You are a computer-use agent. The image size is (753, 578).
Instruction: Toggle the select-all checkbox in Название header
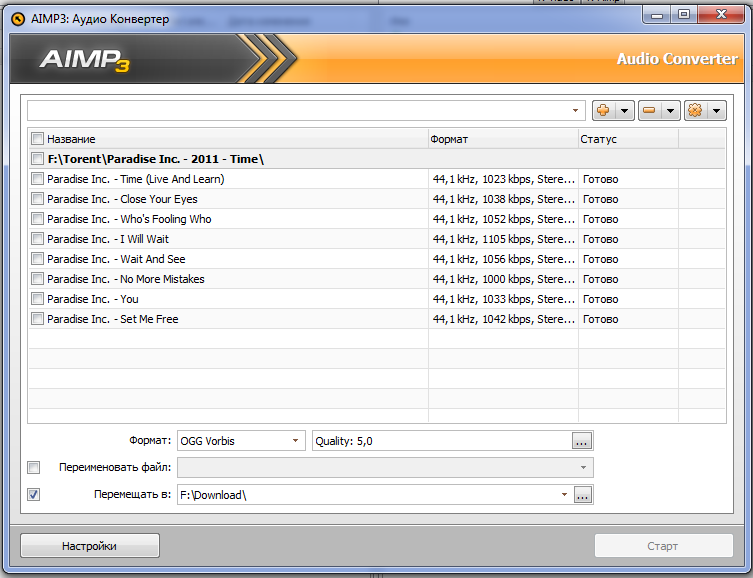pos(37,139)
